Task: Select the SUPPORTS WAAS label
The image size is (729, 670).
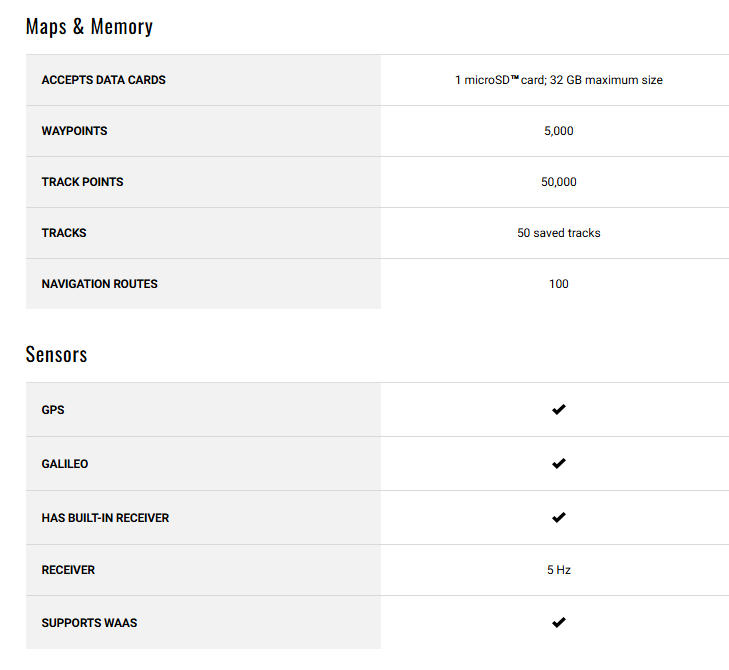Action: [89, 623]
